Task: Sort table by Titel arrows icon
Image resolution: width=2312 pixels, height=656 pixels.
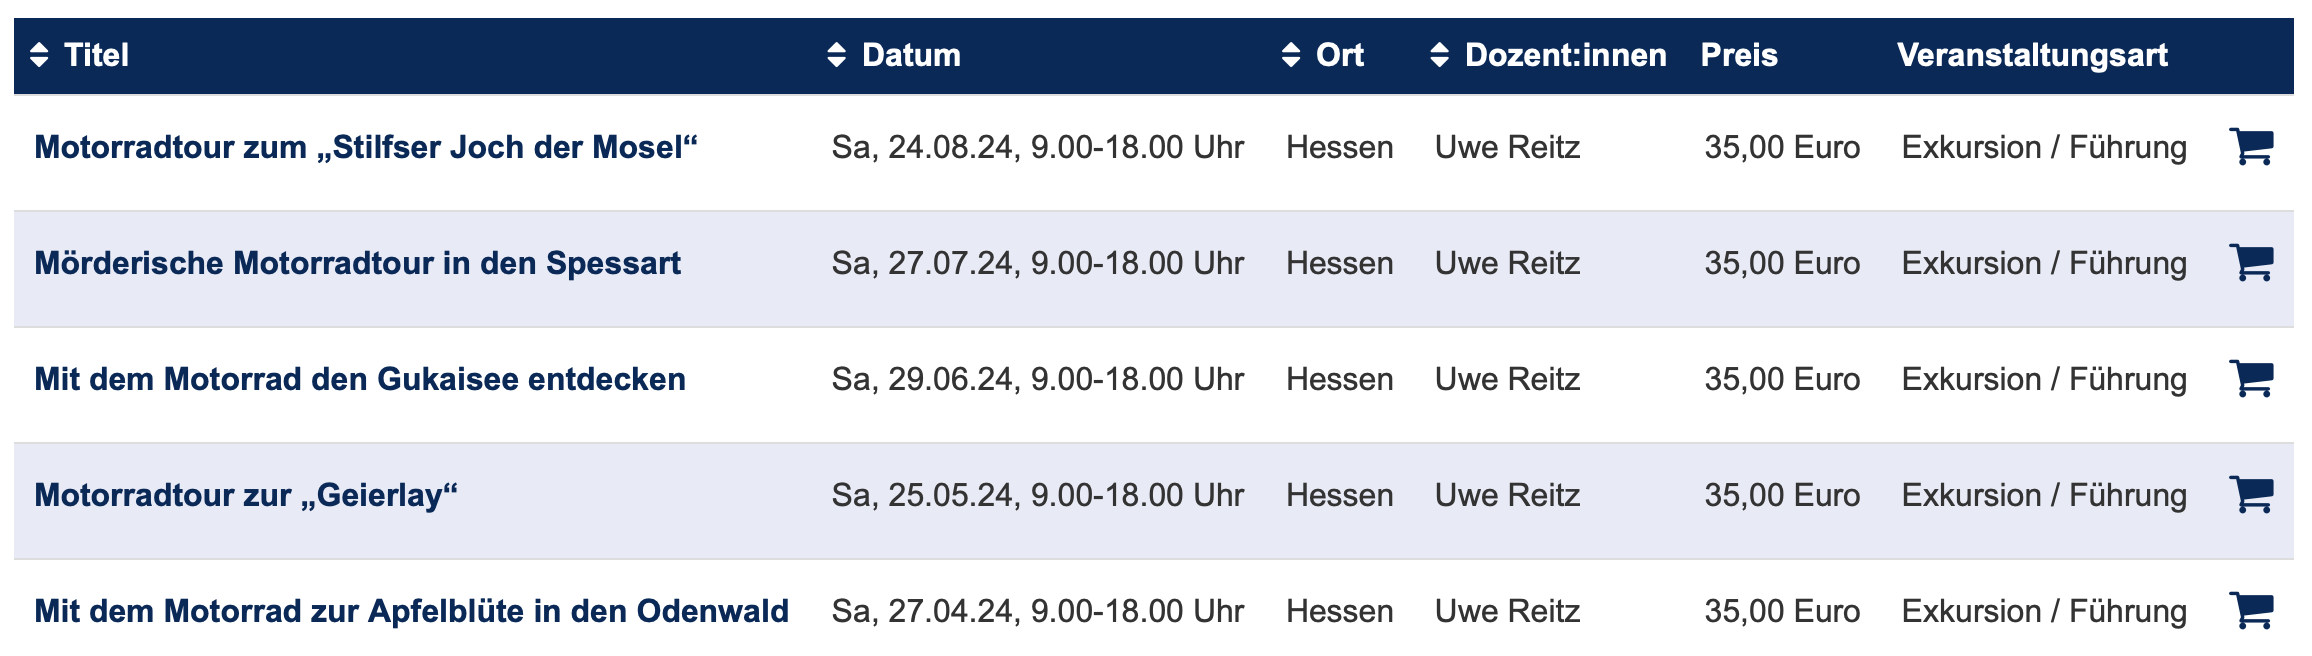Action: tap(39, 55)
